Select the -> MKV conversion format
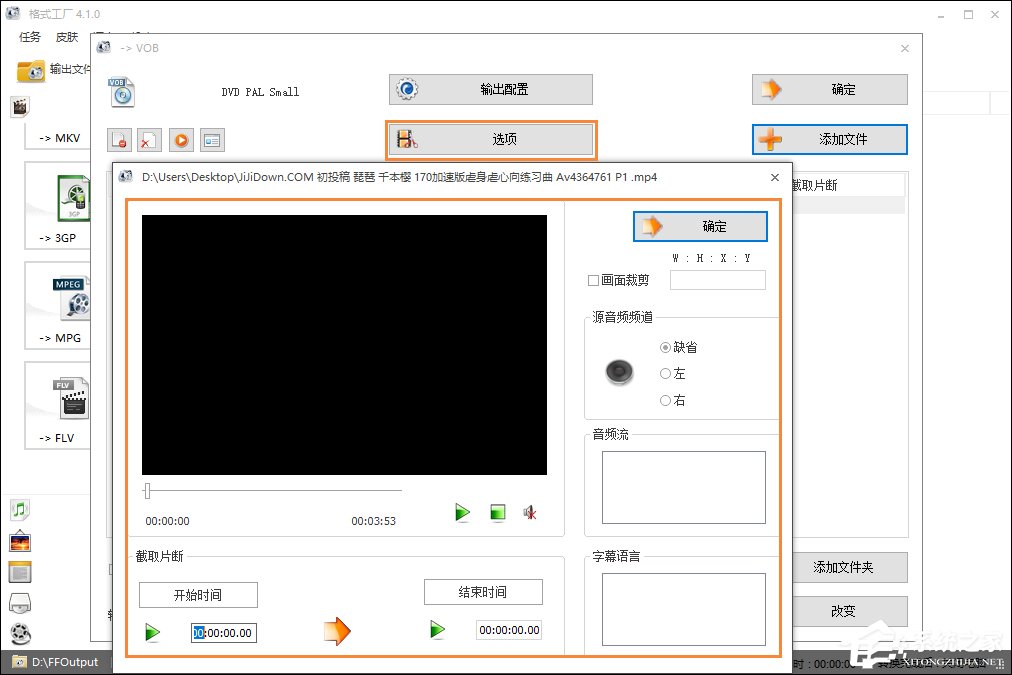The height and width of the screenshot is (675, 1012). tap(60, 137)
